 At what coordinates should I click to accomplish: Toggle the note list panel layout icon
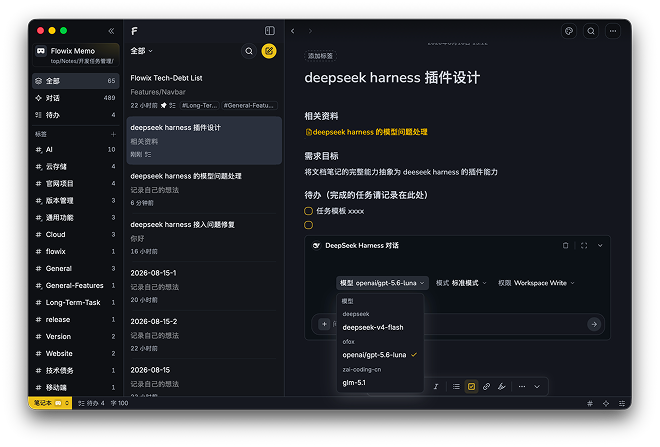click(269, 31)
